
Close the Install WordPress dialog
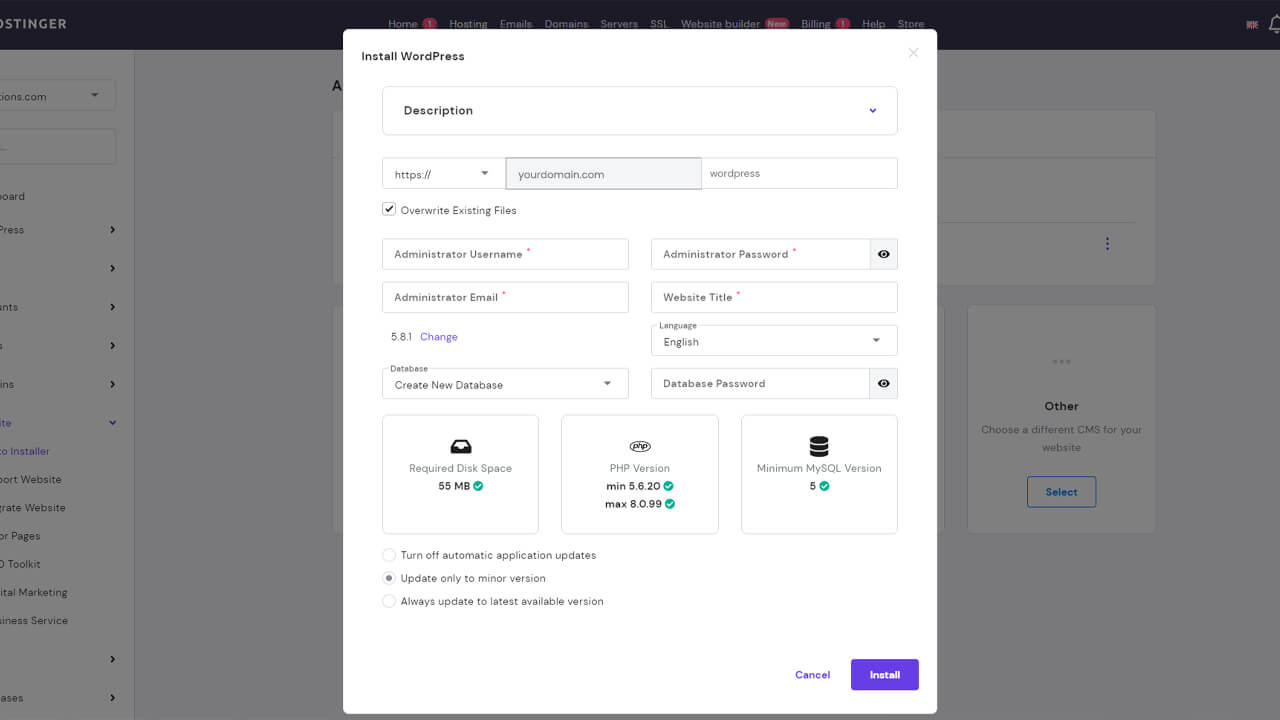click(x=913, y=53)
